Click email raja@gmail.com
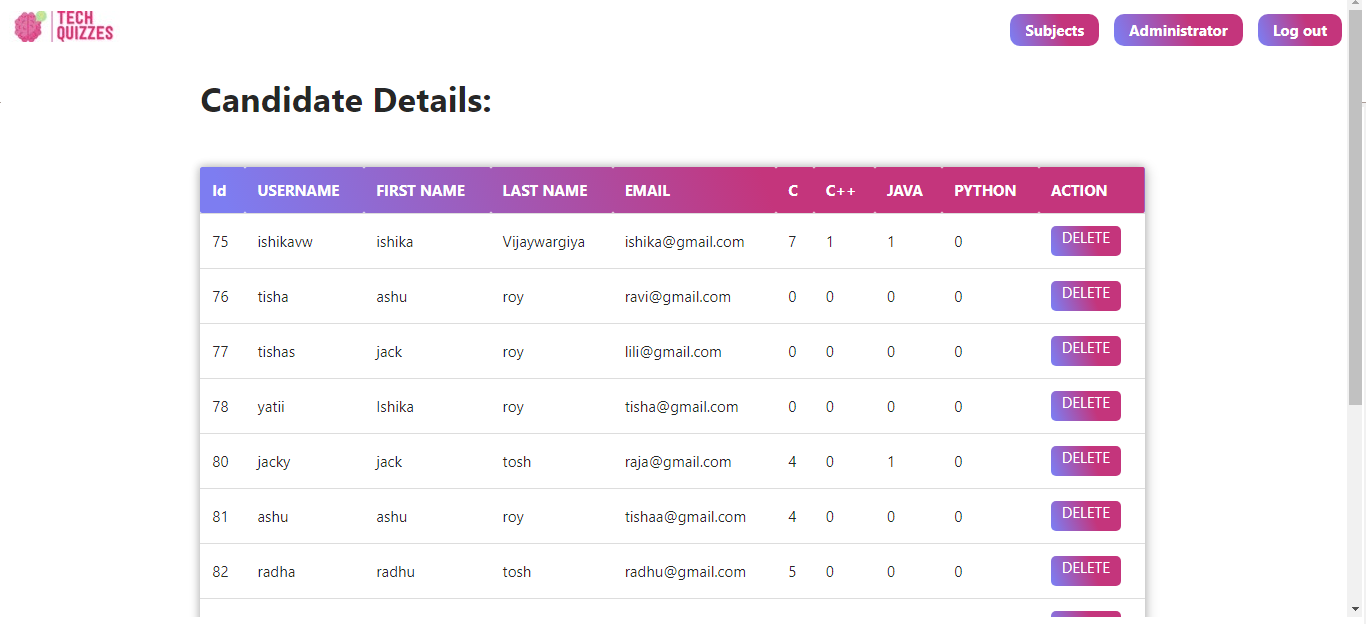The width and height of the screenshot is (1366, 624). [x=678, y=461]
